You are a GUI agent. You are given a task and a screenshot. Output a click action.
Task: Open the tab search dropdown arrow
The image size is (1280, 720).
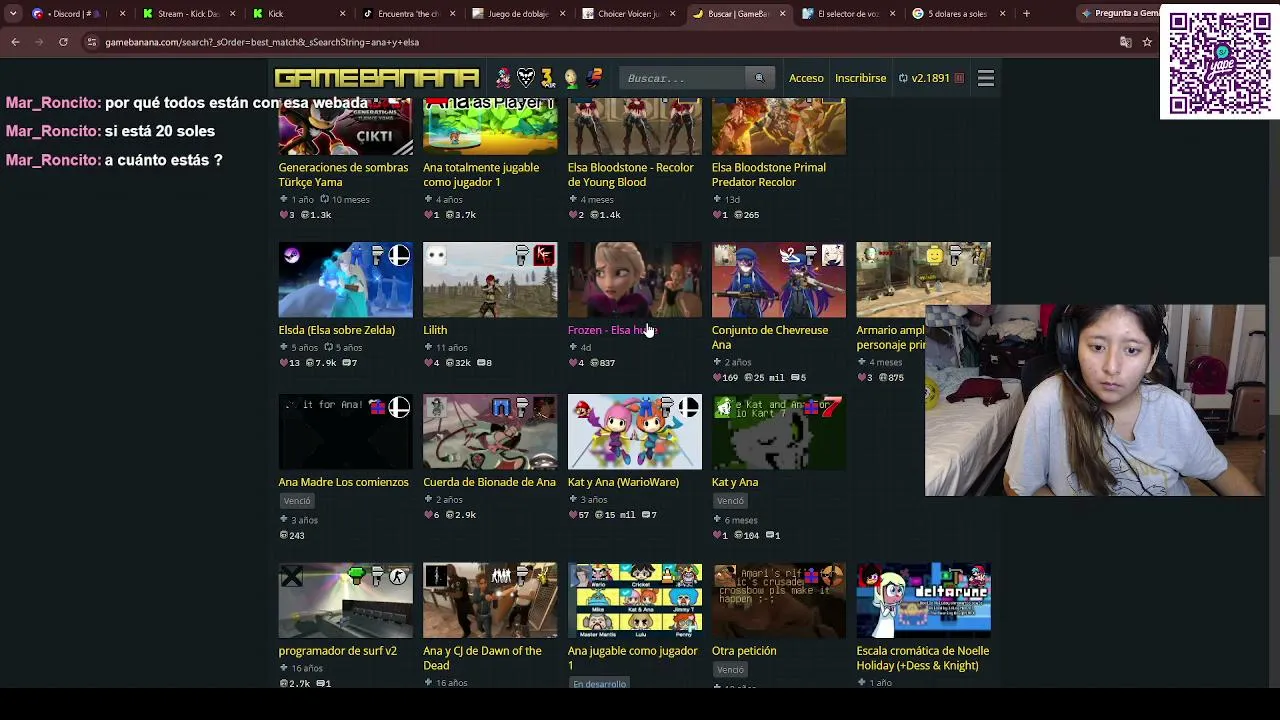tap(13, 14)
